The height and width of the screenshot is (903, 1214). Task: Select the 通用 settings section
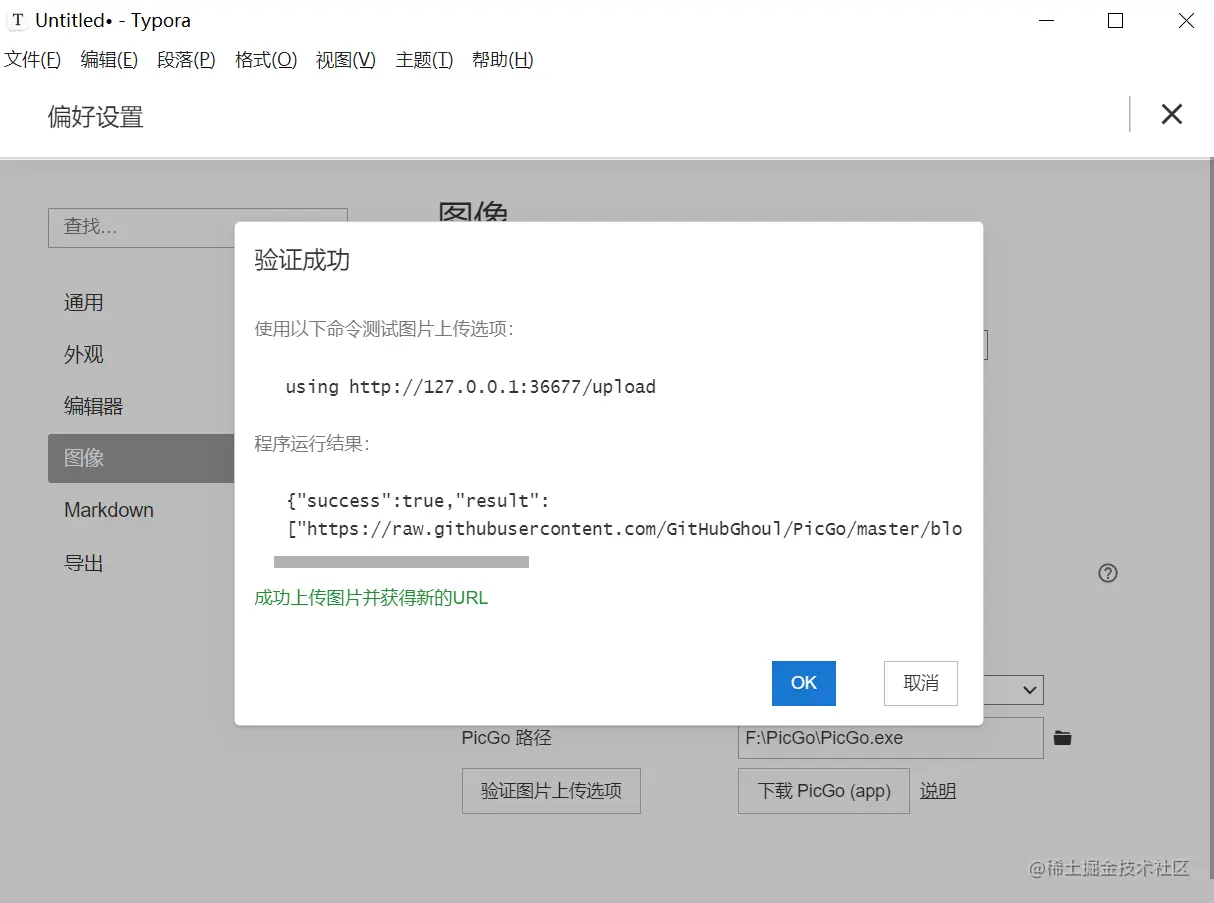tap(84, 302)
